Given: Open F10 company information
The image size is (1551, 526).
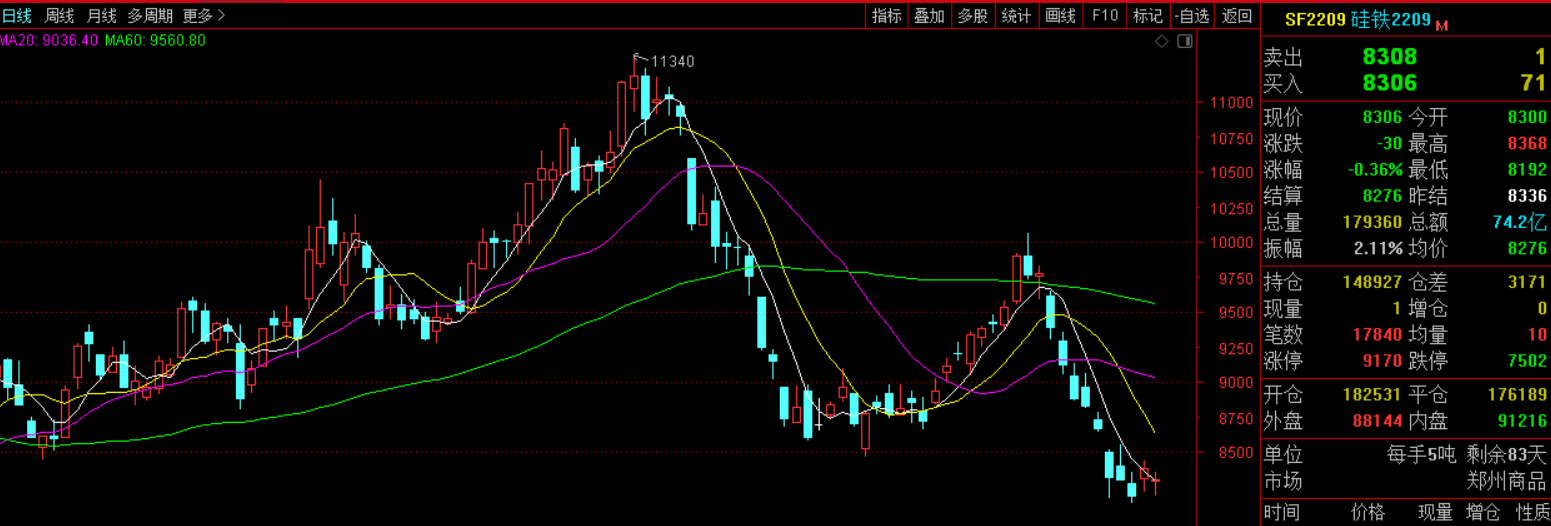Looking at the screenshot, I should point(1105,16).
